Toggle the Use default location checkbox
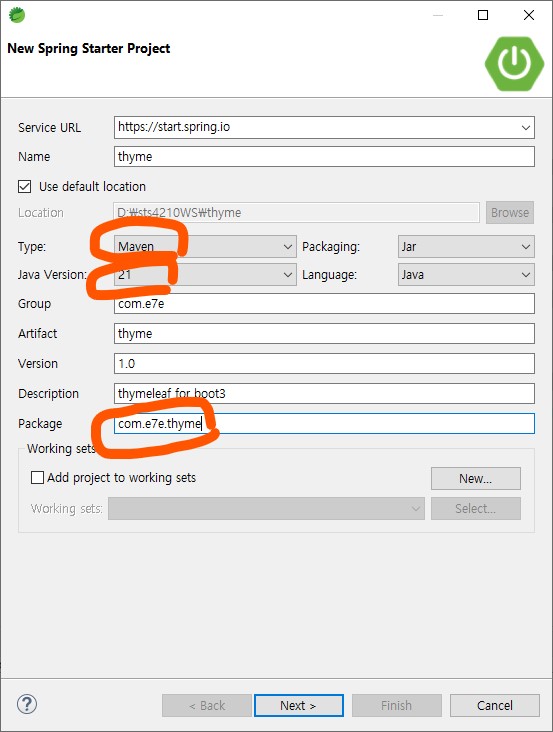The height and width of the screenshot is (732, 553). pos(25,187)
